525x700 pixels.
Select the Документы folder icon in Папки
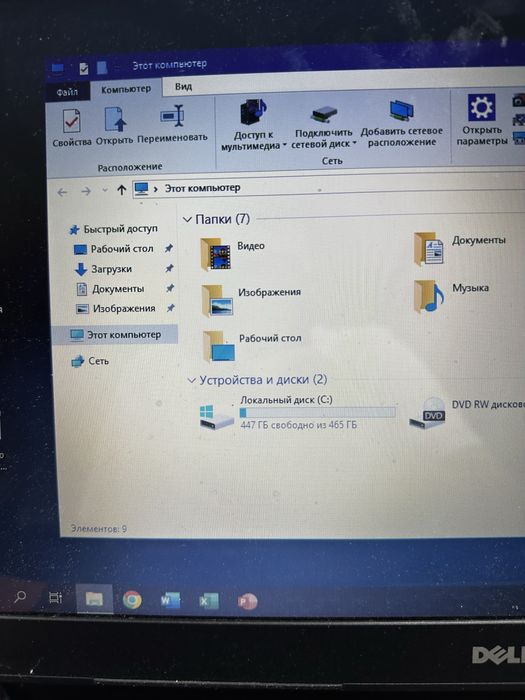click(428, 249)
